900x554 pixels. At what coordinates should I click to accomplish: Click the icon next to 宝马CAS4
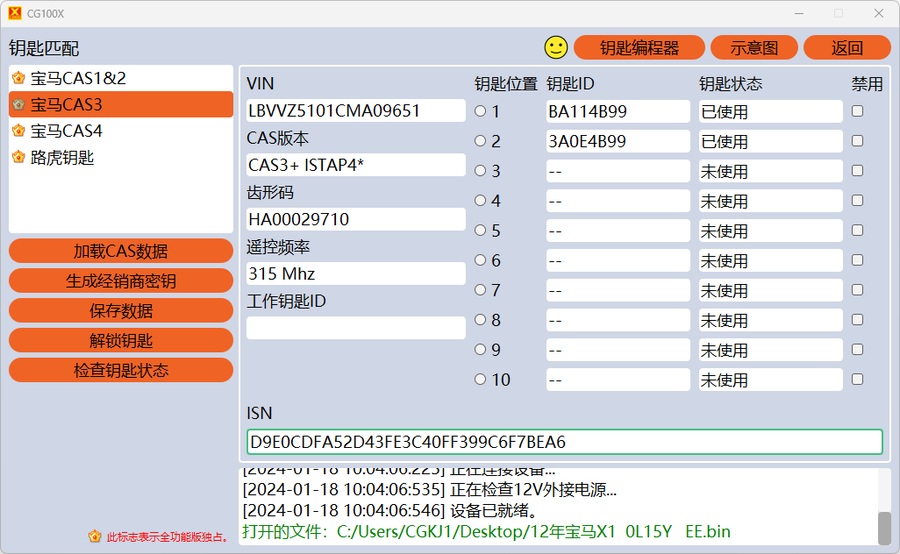[18, 131]
